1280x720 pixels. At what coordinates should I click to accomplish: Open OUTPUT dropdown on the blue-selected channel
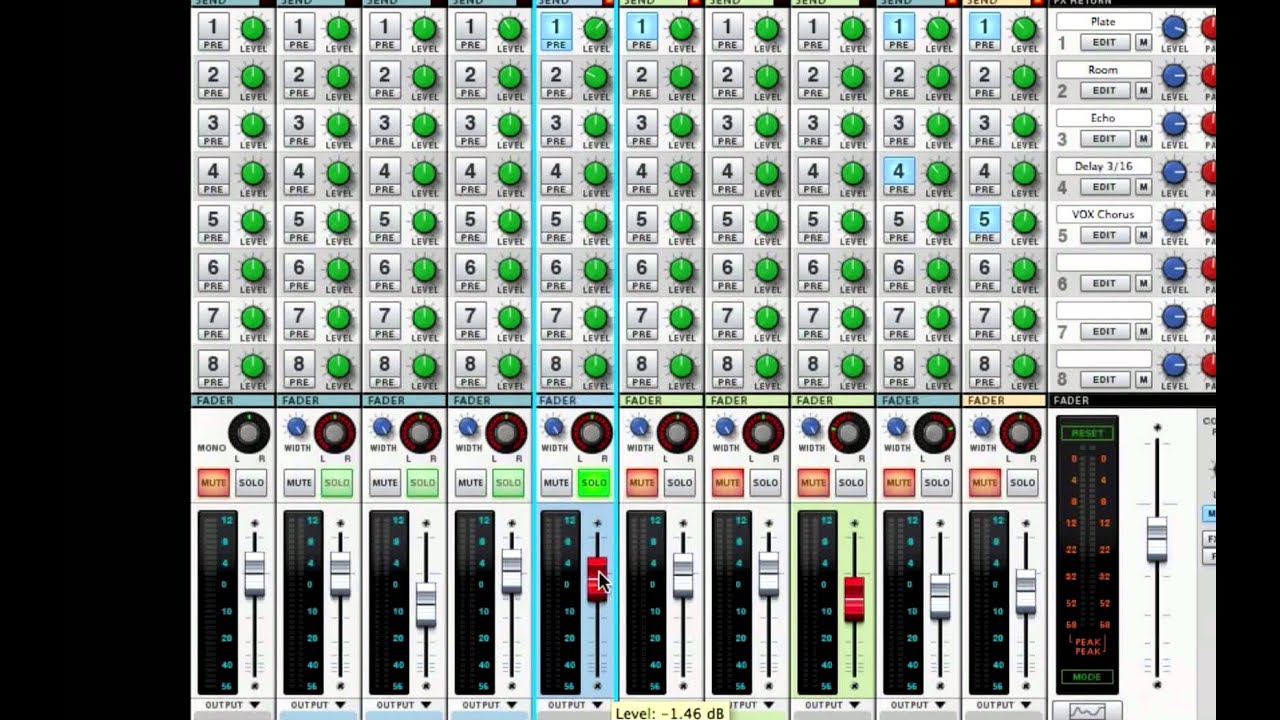point(575,705)
